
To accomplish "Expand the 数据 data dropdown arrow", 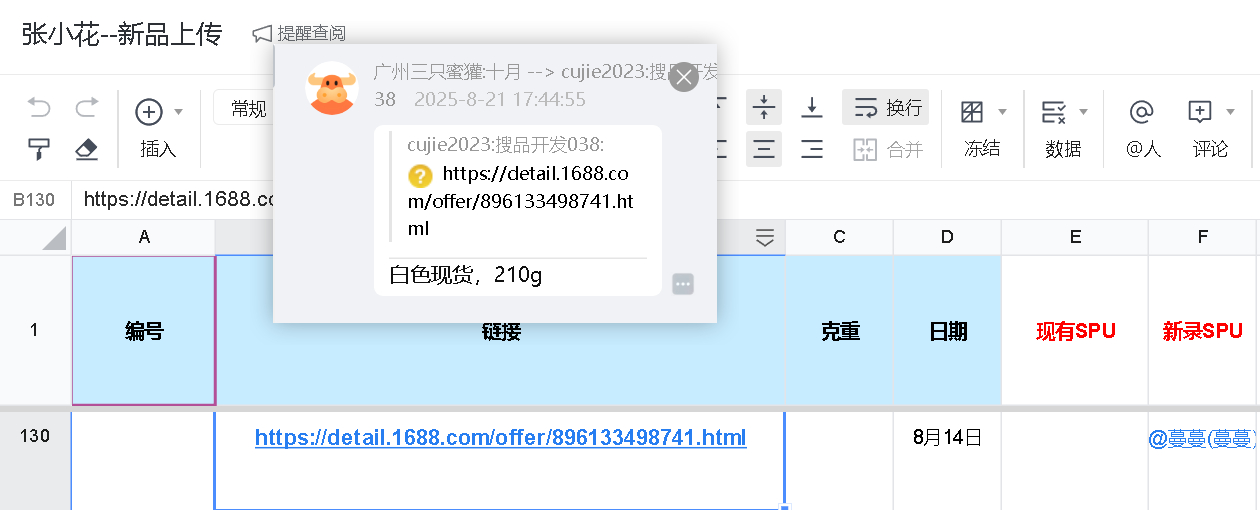I will pyautogui.click(x=1083, y=111).
